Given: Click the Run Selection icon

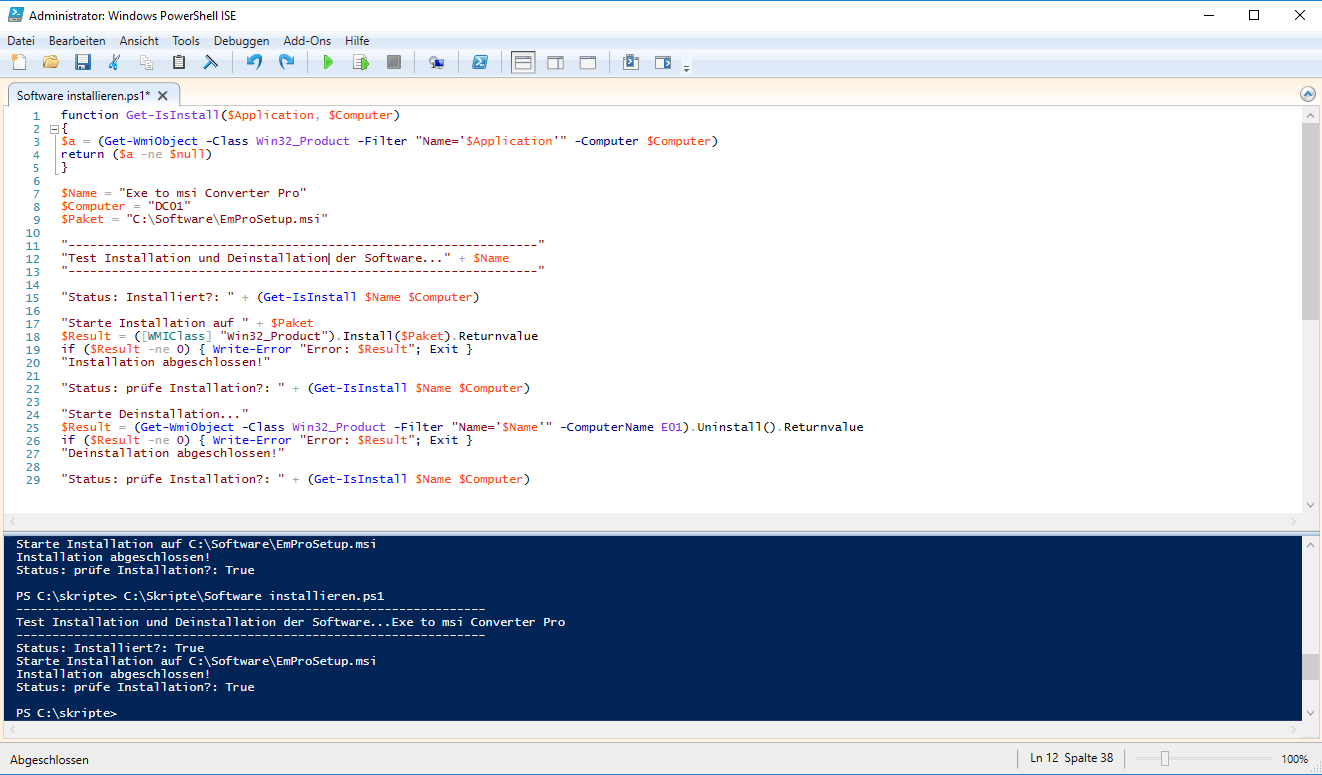Looking at the screenshot, I should tap(361, 63).
